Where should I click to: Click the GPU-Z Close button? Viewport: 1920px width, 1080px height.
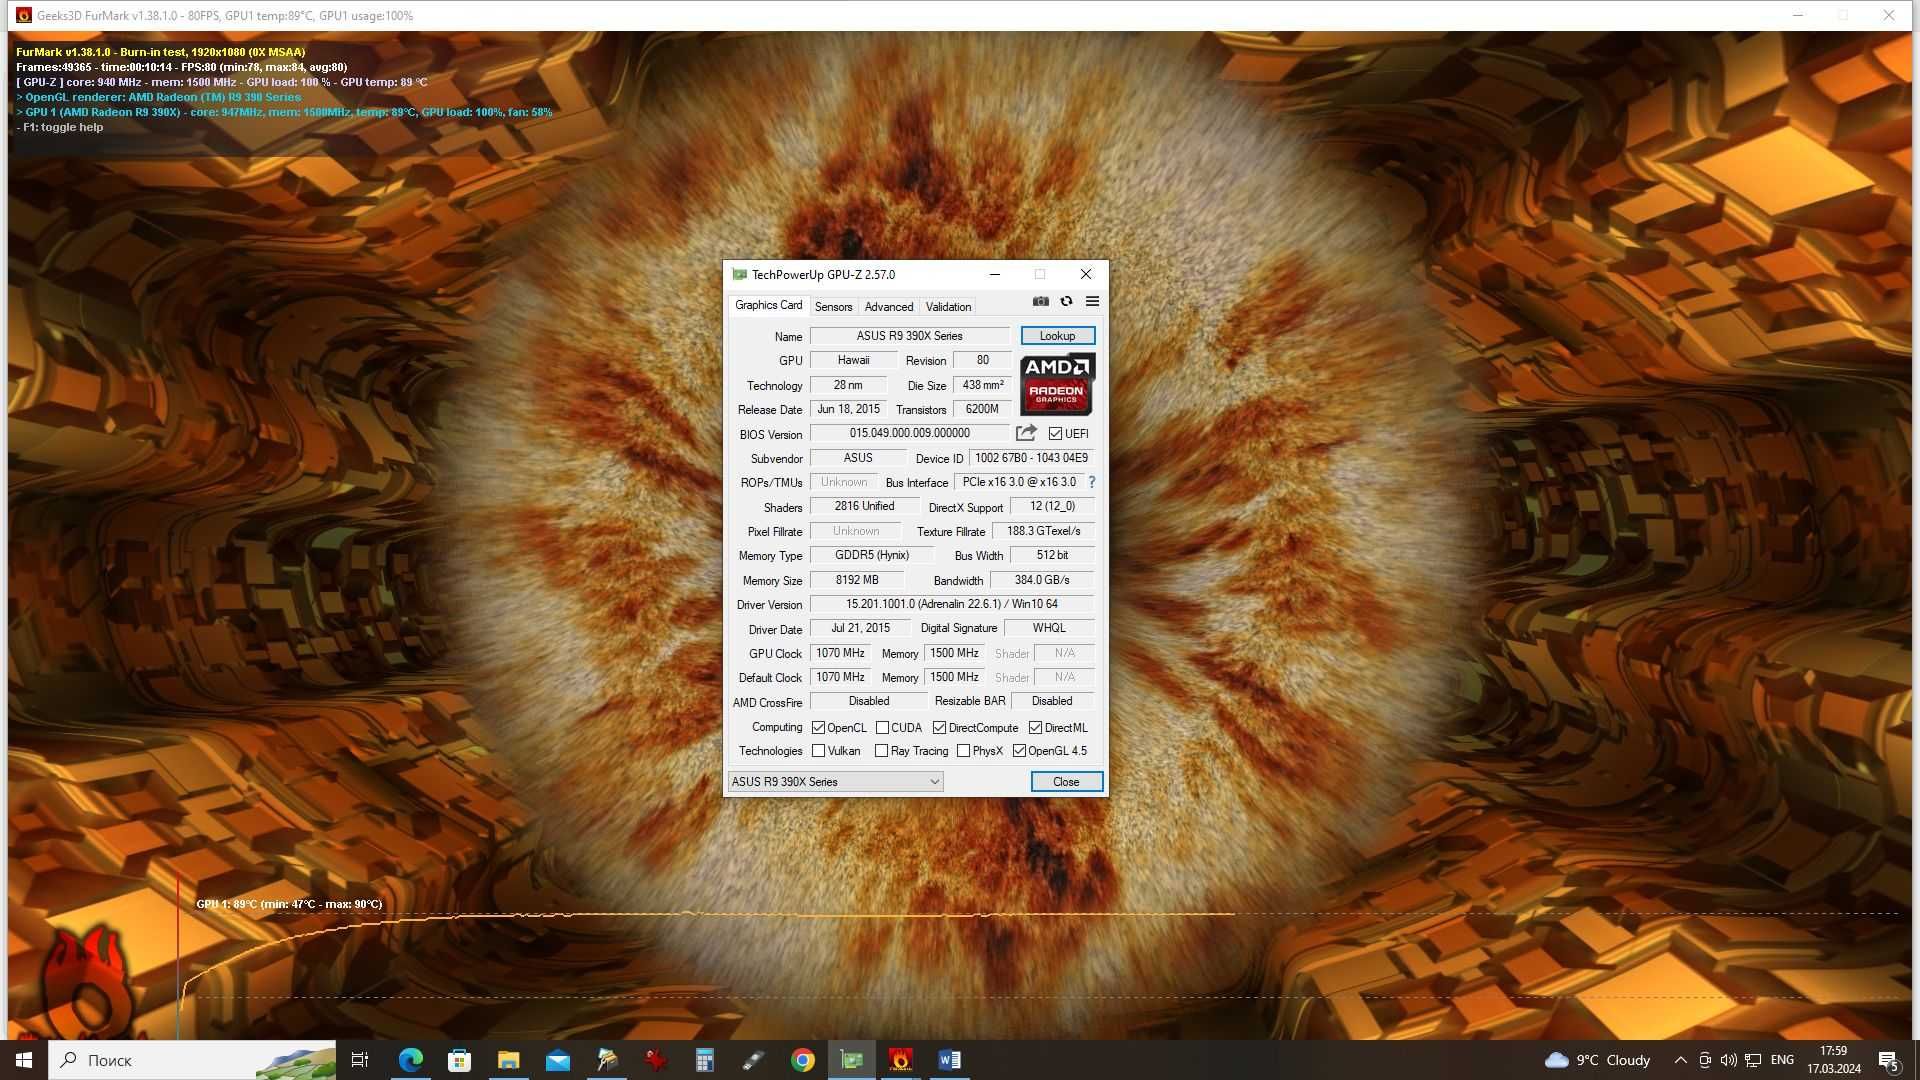[1066, 782]
